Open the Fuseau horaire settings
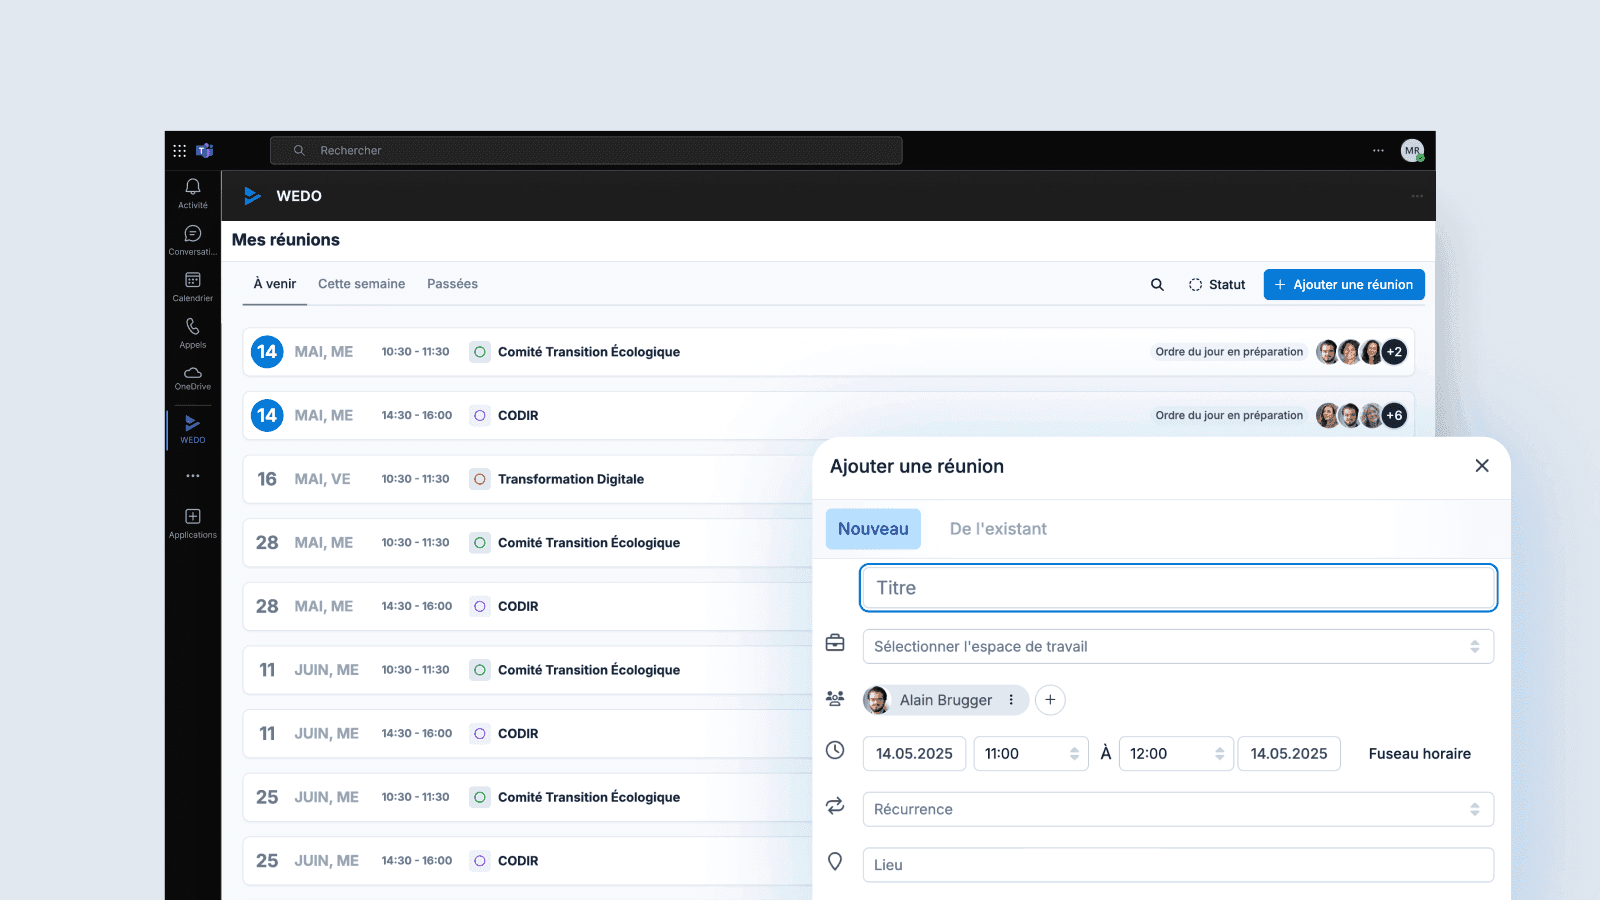Image resolution: width=1600 pixels, height=900 pixels. [x=1419, y=753]
